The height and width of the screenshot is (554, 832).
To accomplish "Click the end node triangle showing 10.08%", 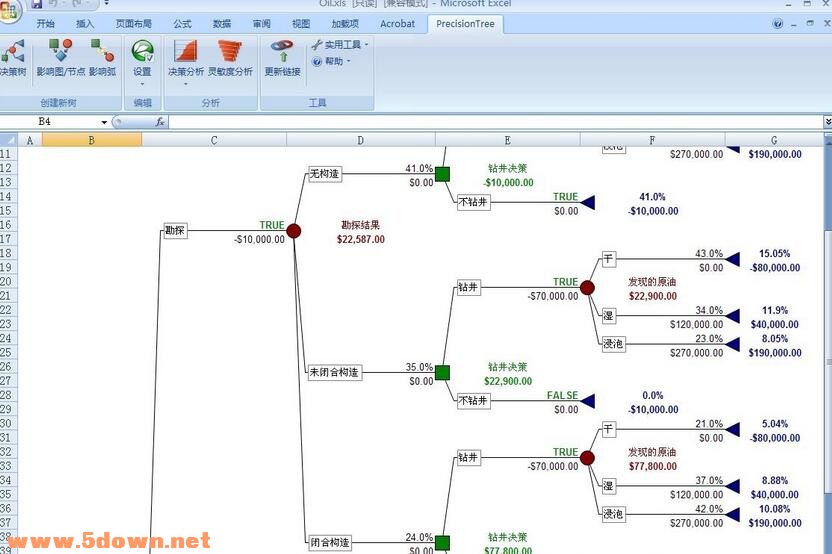I will pos(733,514).
